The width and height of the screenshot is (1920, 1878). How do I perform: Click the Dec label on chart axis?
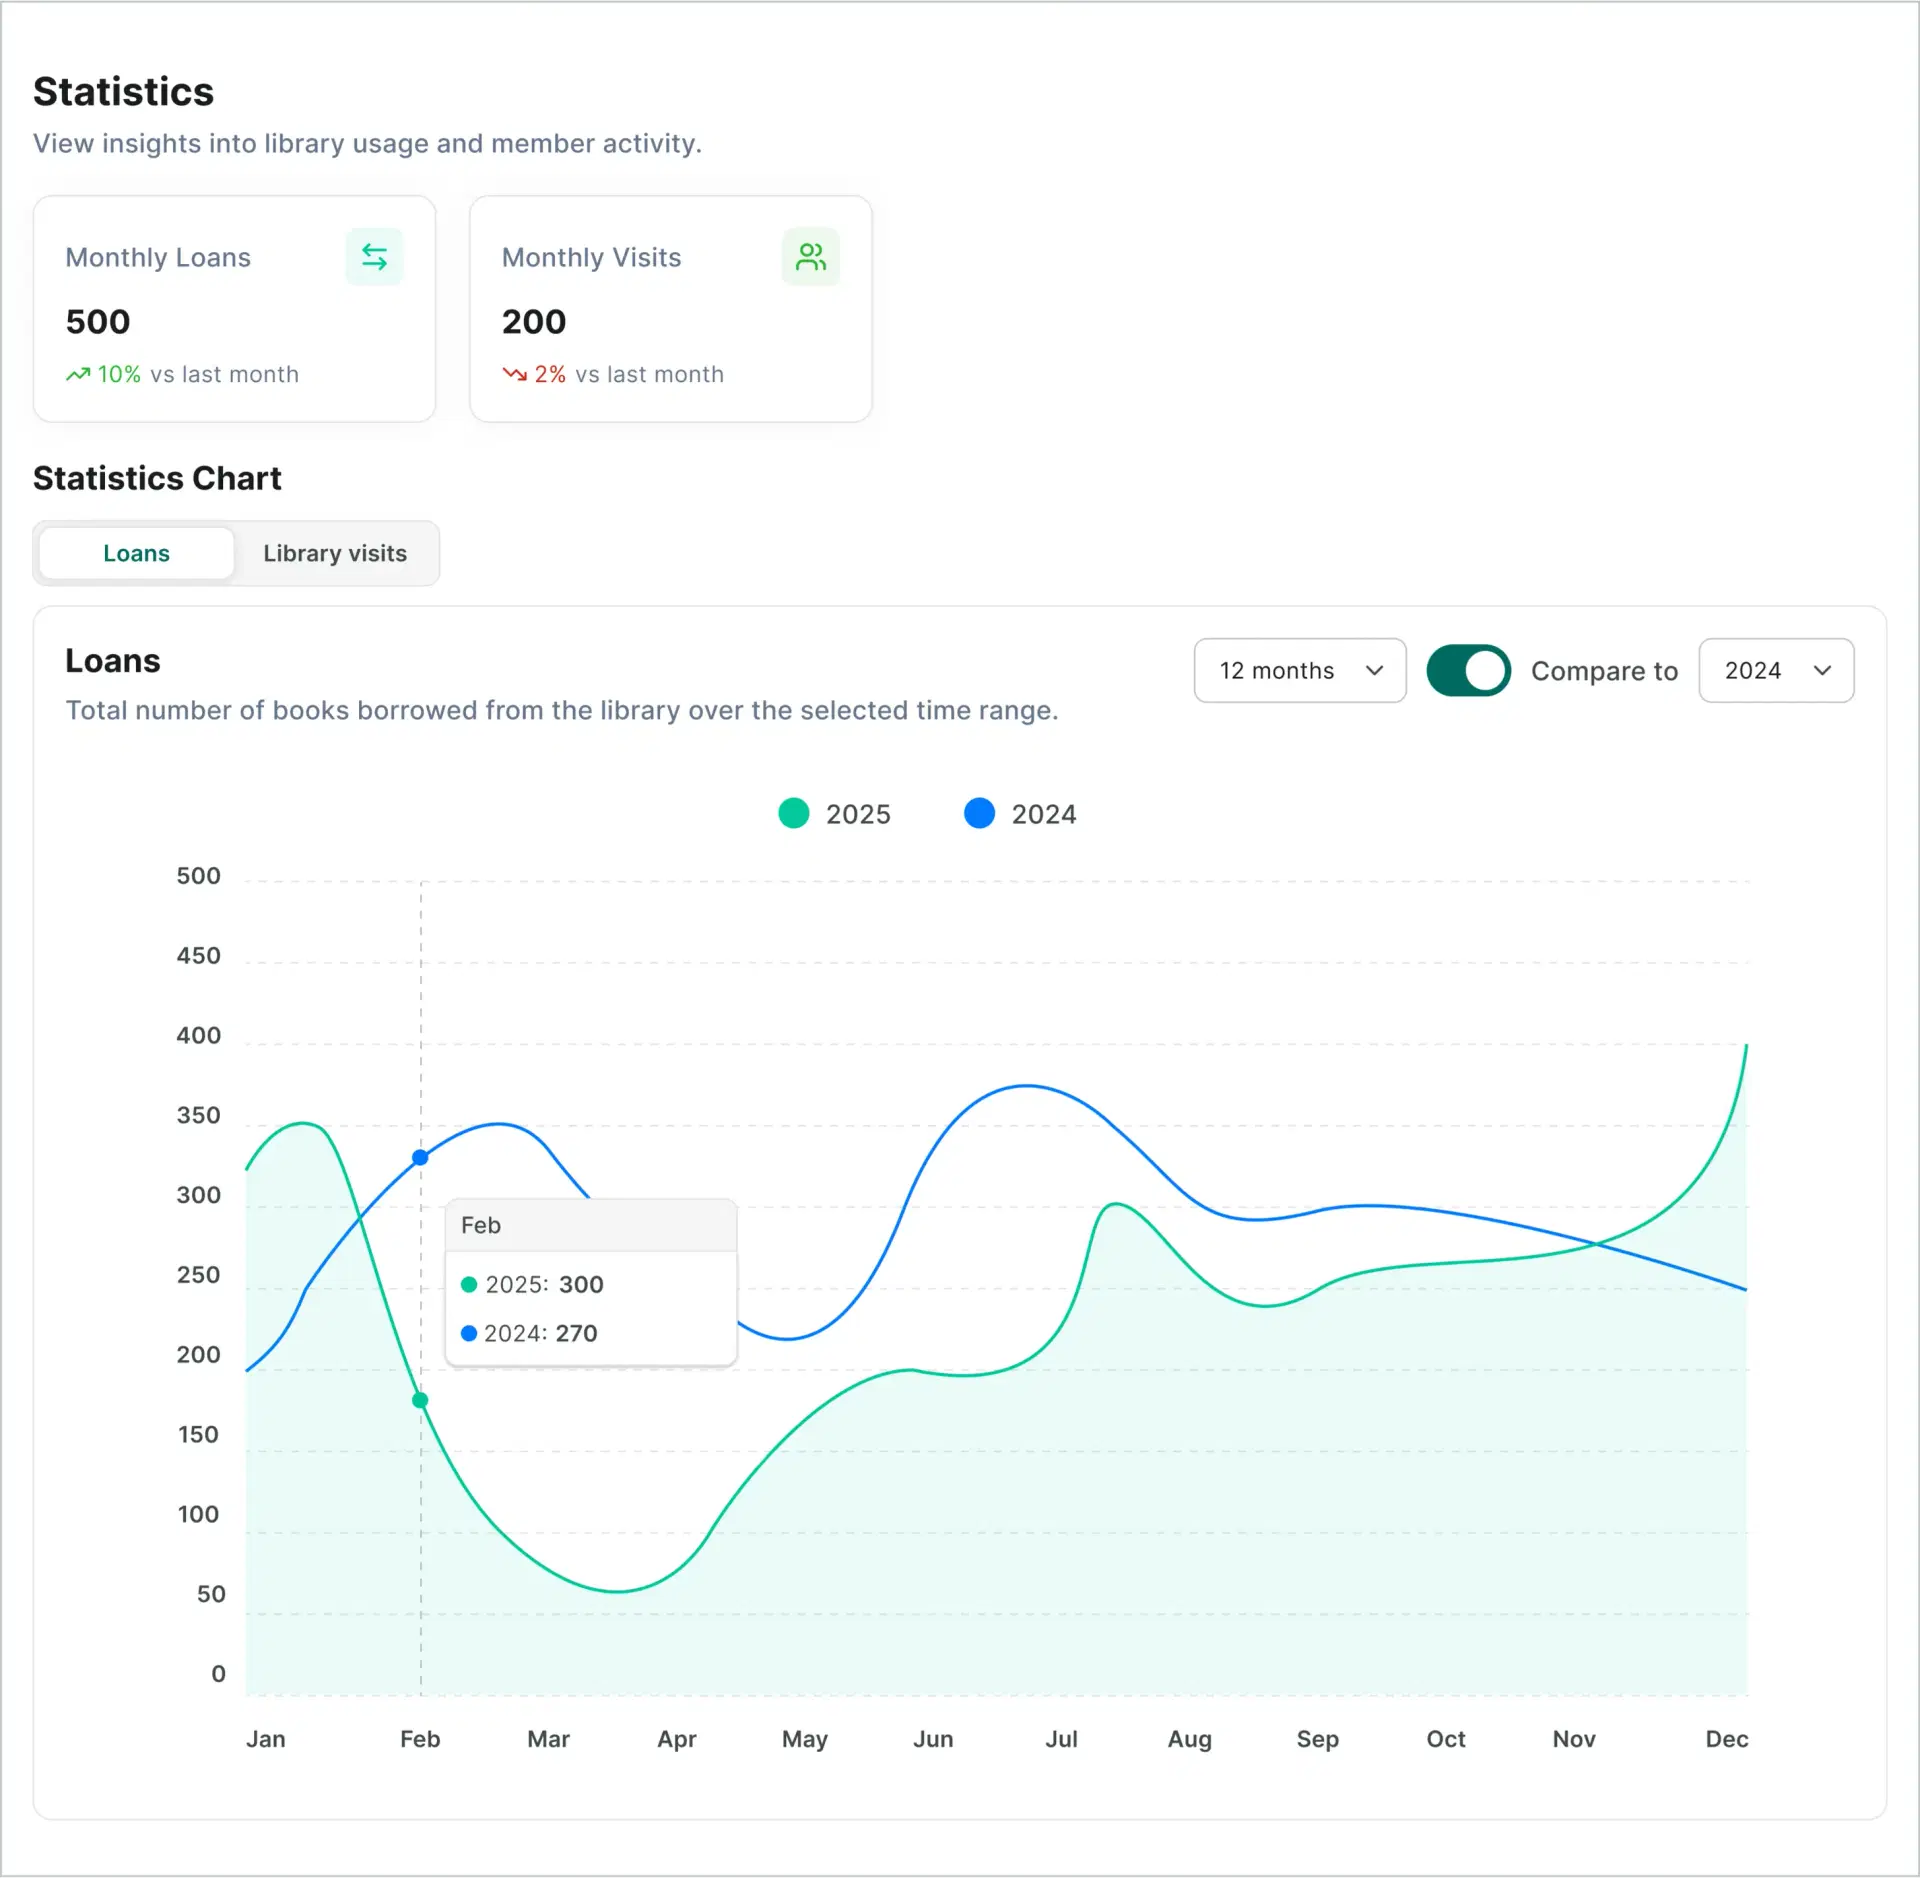point(1726,1740)
